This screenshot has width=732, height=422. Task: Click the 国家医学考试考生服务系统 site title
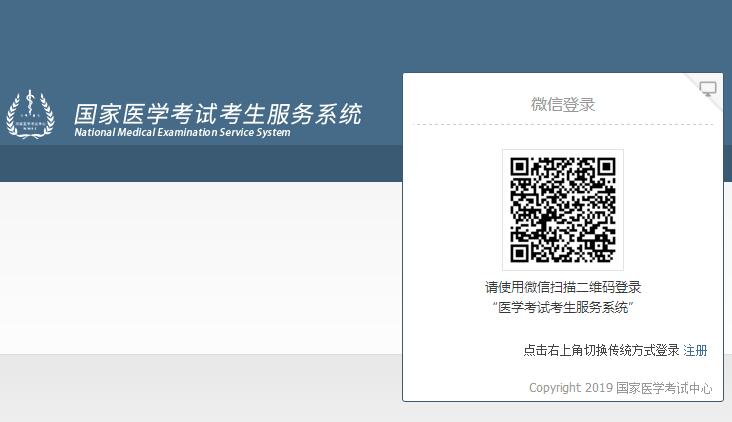pyautogui.click(x=218, y=112)
